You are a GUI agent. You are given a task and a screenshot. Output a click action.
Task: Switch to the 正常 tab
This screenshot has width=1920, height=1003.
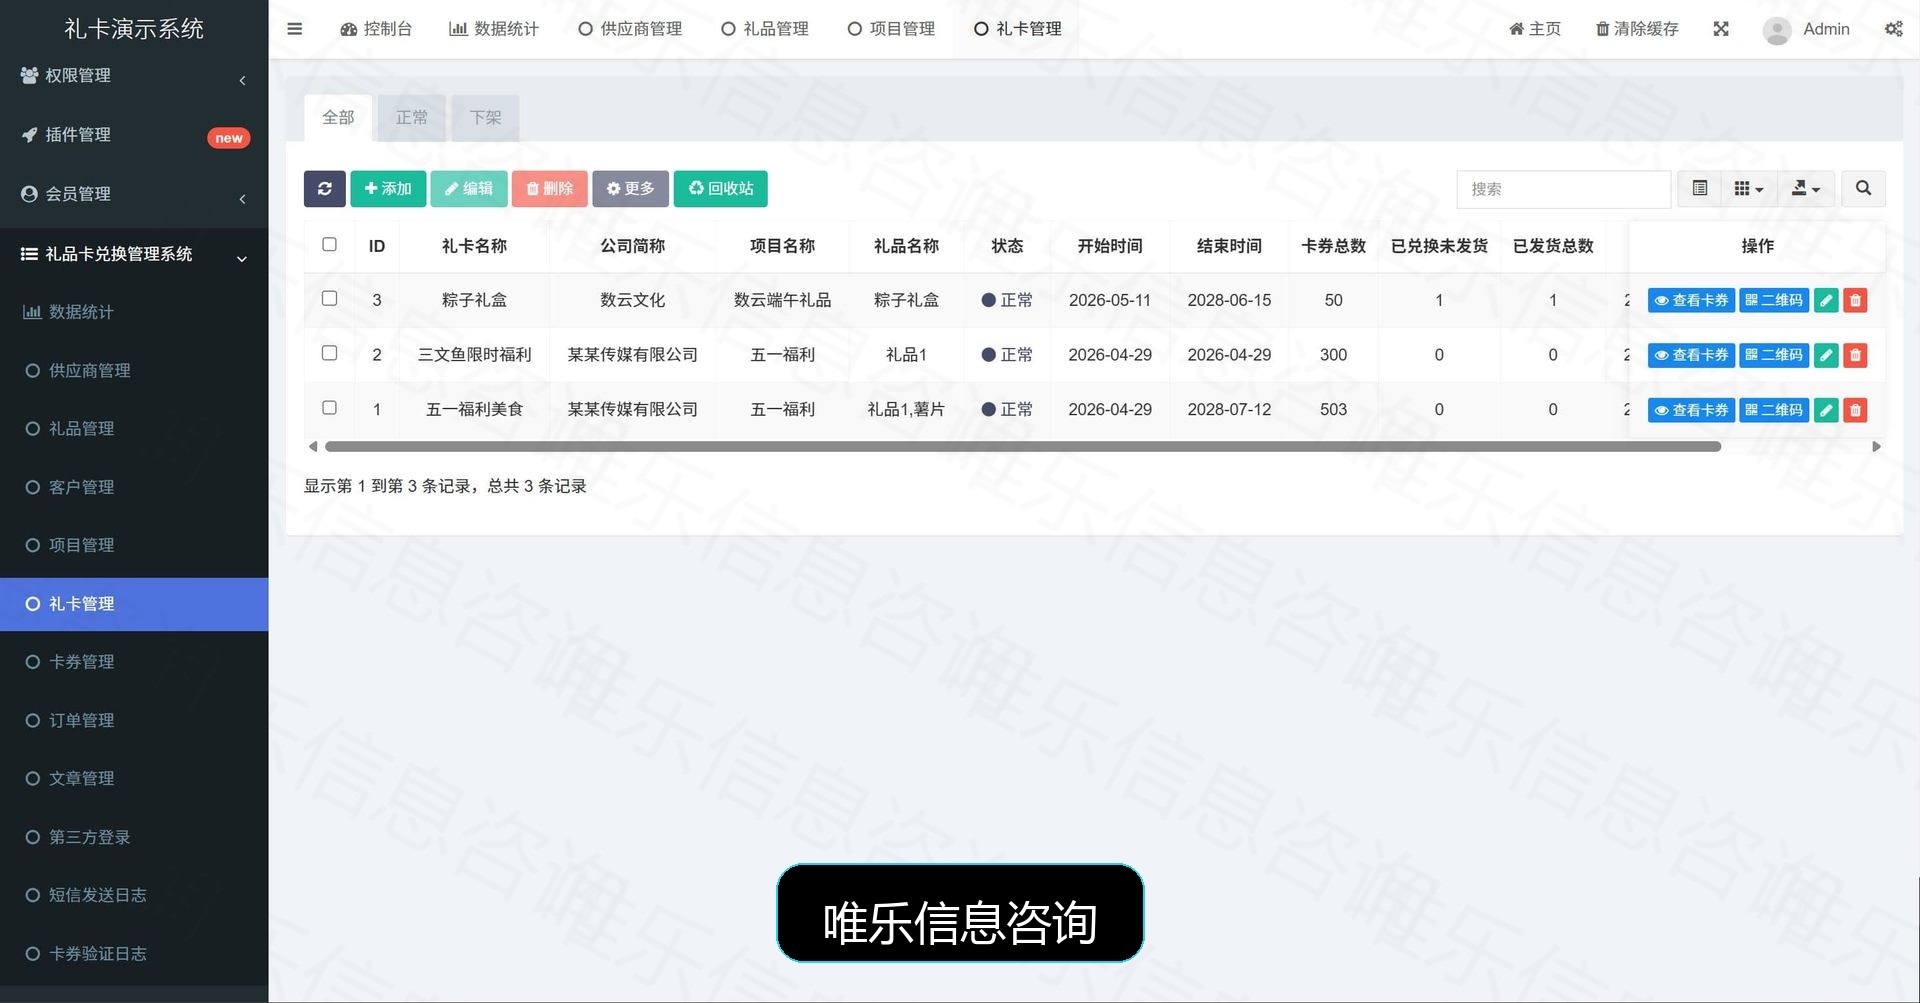point(412,118)
